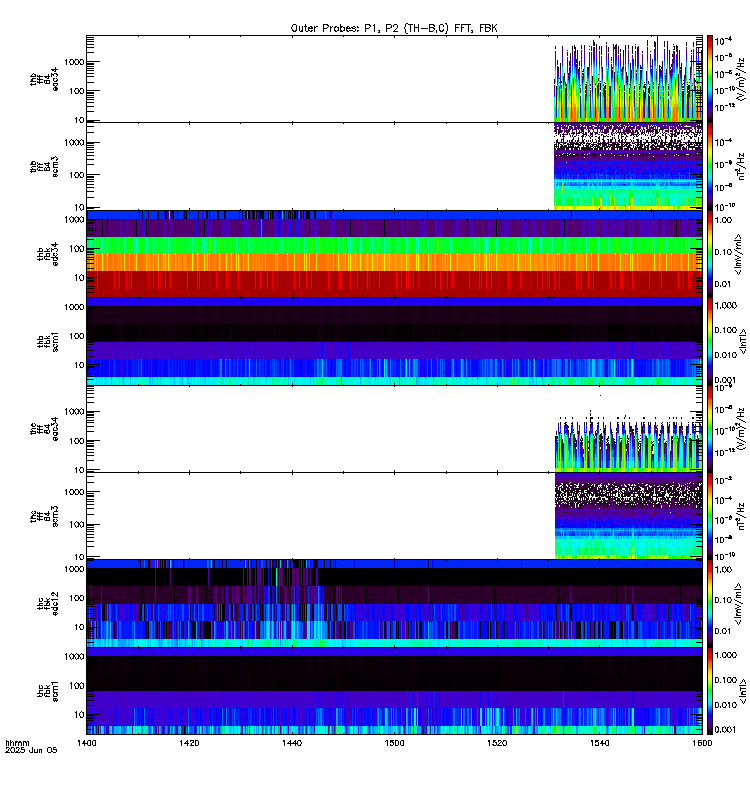Click the 10 y-axis tick of thb fbk edc34 panel
The width and height of the screenshot is (750, 800).
[x=79, y=278]
